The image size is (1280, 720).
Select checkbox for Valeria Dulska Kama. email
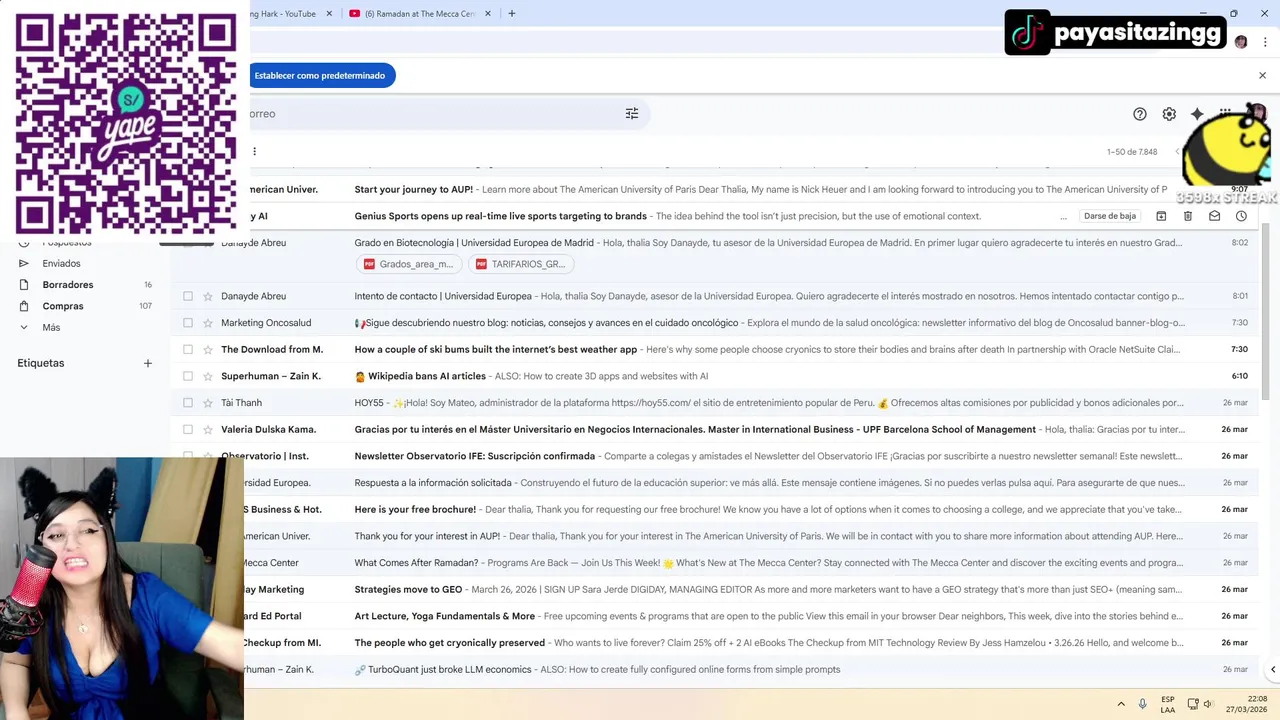pos(188,430)
